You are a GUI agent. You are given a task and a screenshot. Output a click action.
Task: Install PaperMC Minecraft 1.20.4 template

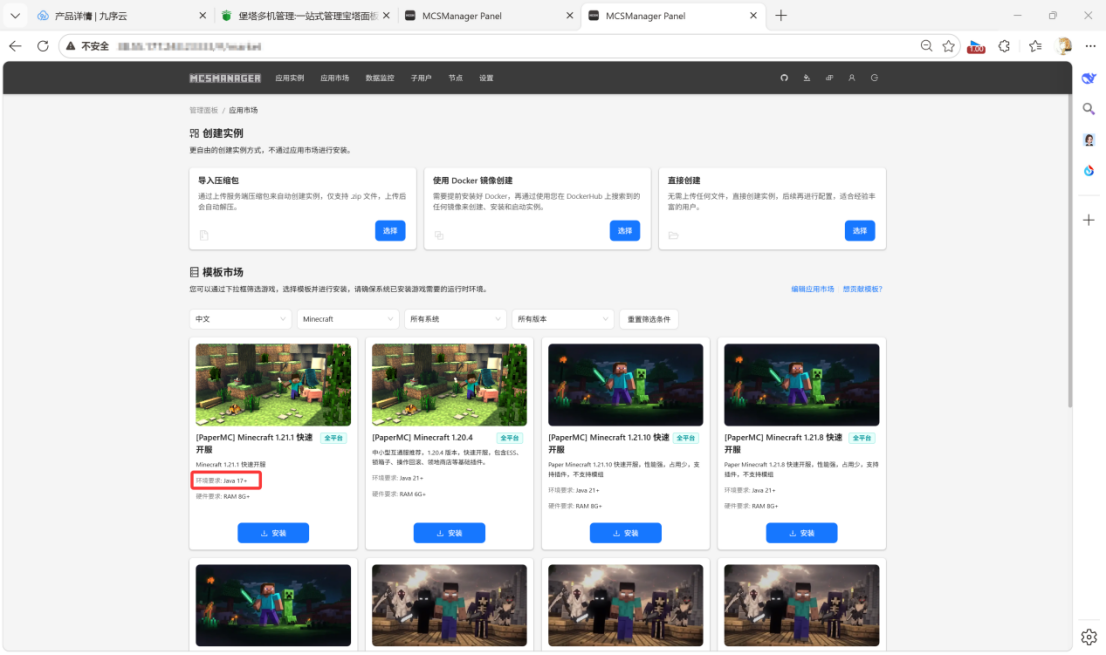coord(449,533)
